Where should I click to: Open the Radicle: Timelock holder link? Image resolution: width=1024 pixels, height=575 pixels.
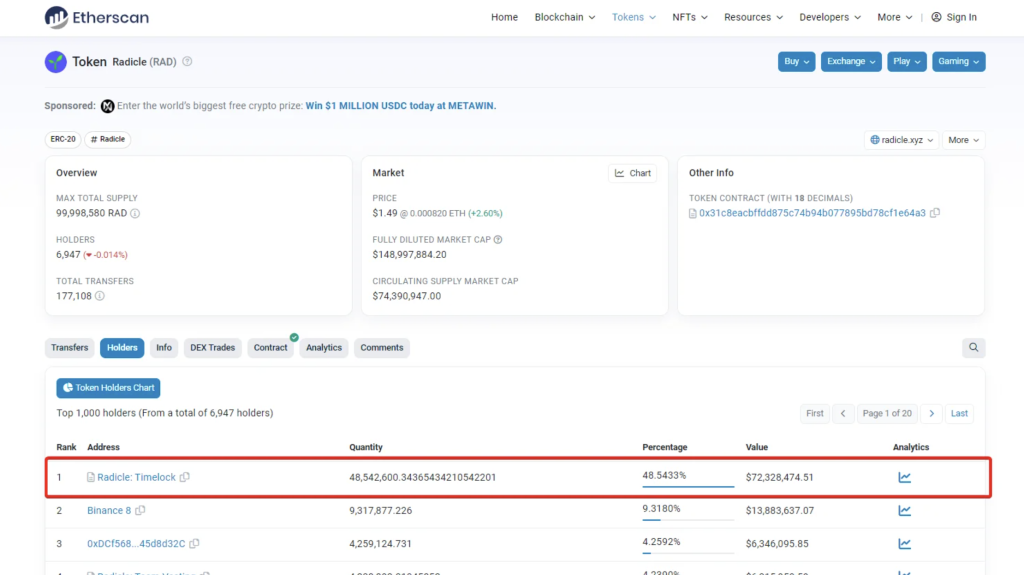click(x=136, y=478)
